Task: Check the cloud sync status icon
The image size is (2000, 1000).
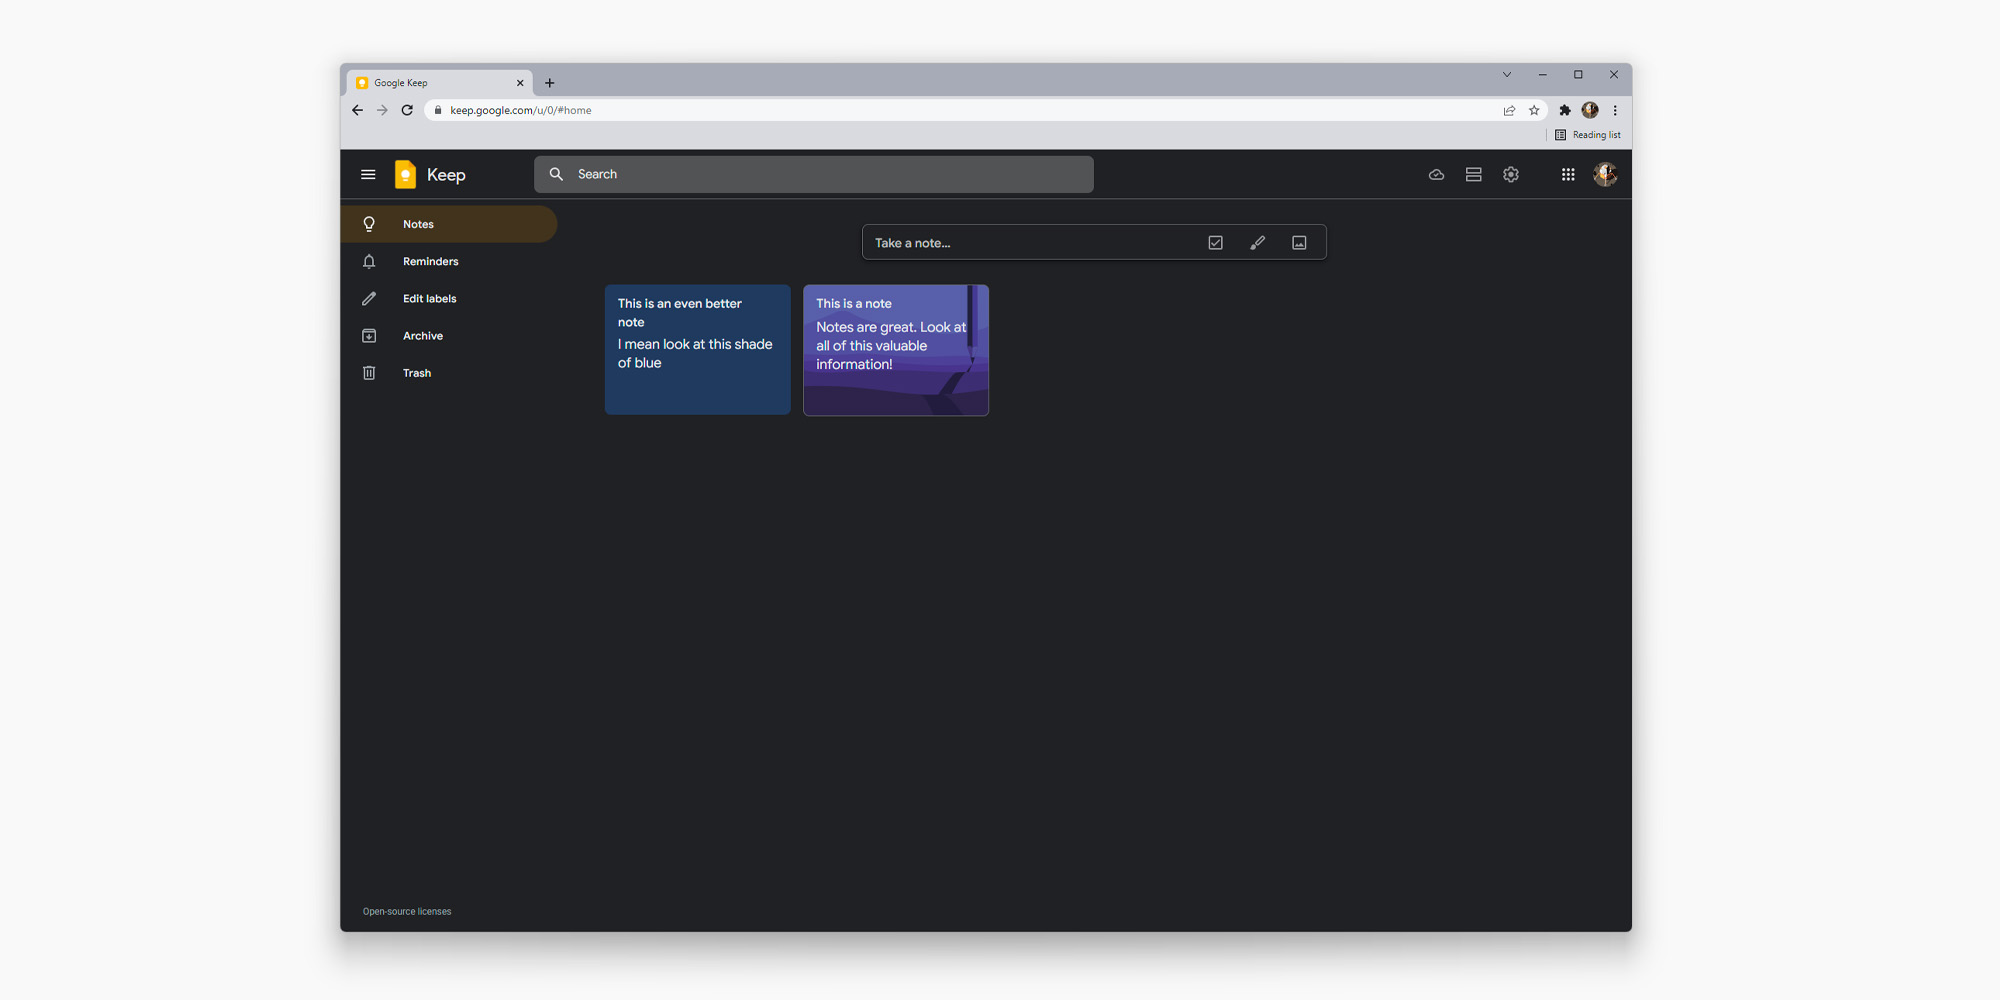Action: [x=1436, y=174]
